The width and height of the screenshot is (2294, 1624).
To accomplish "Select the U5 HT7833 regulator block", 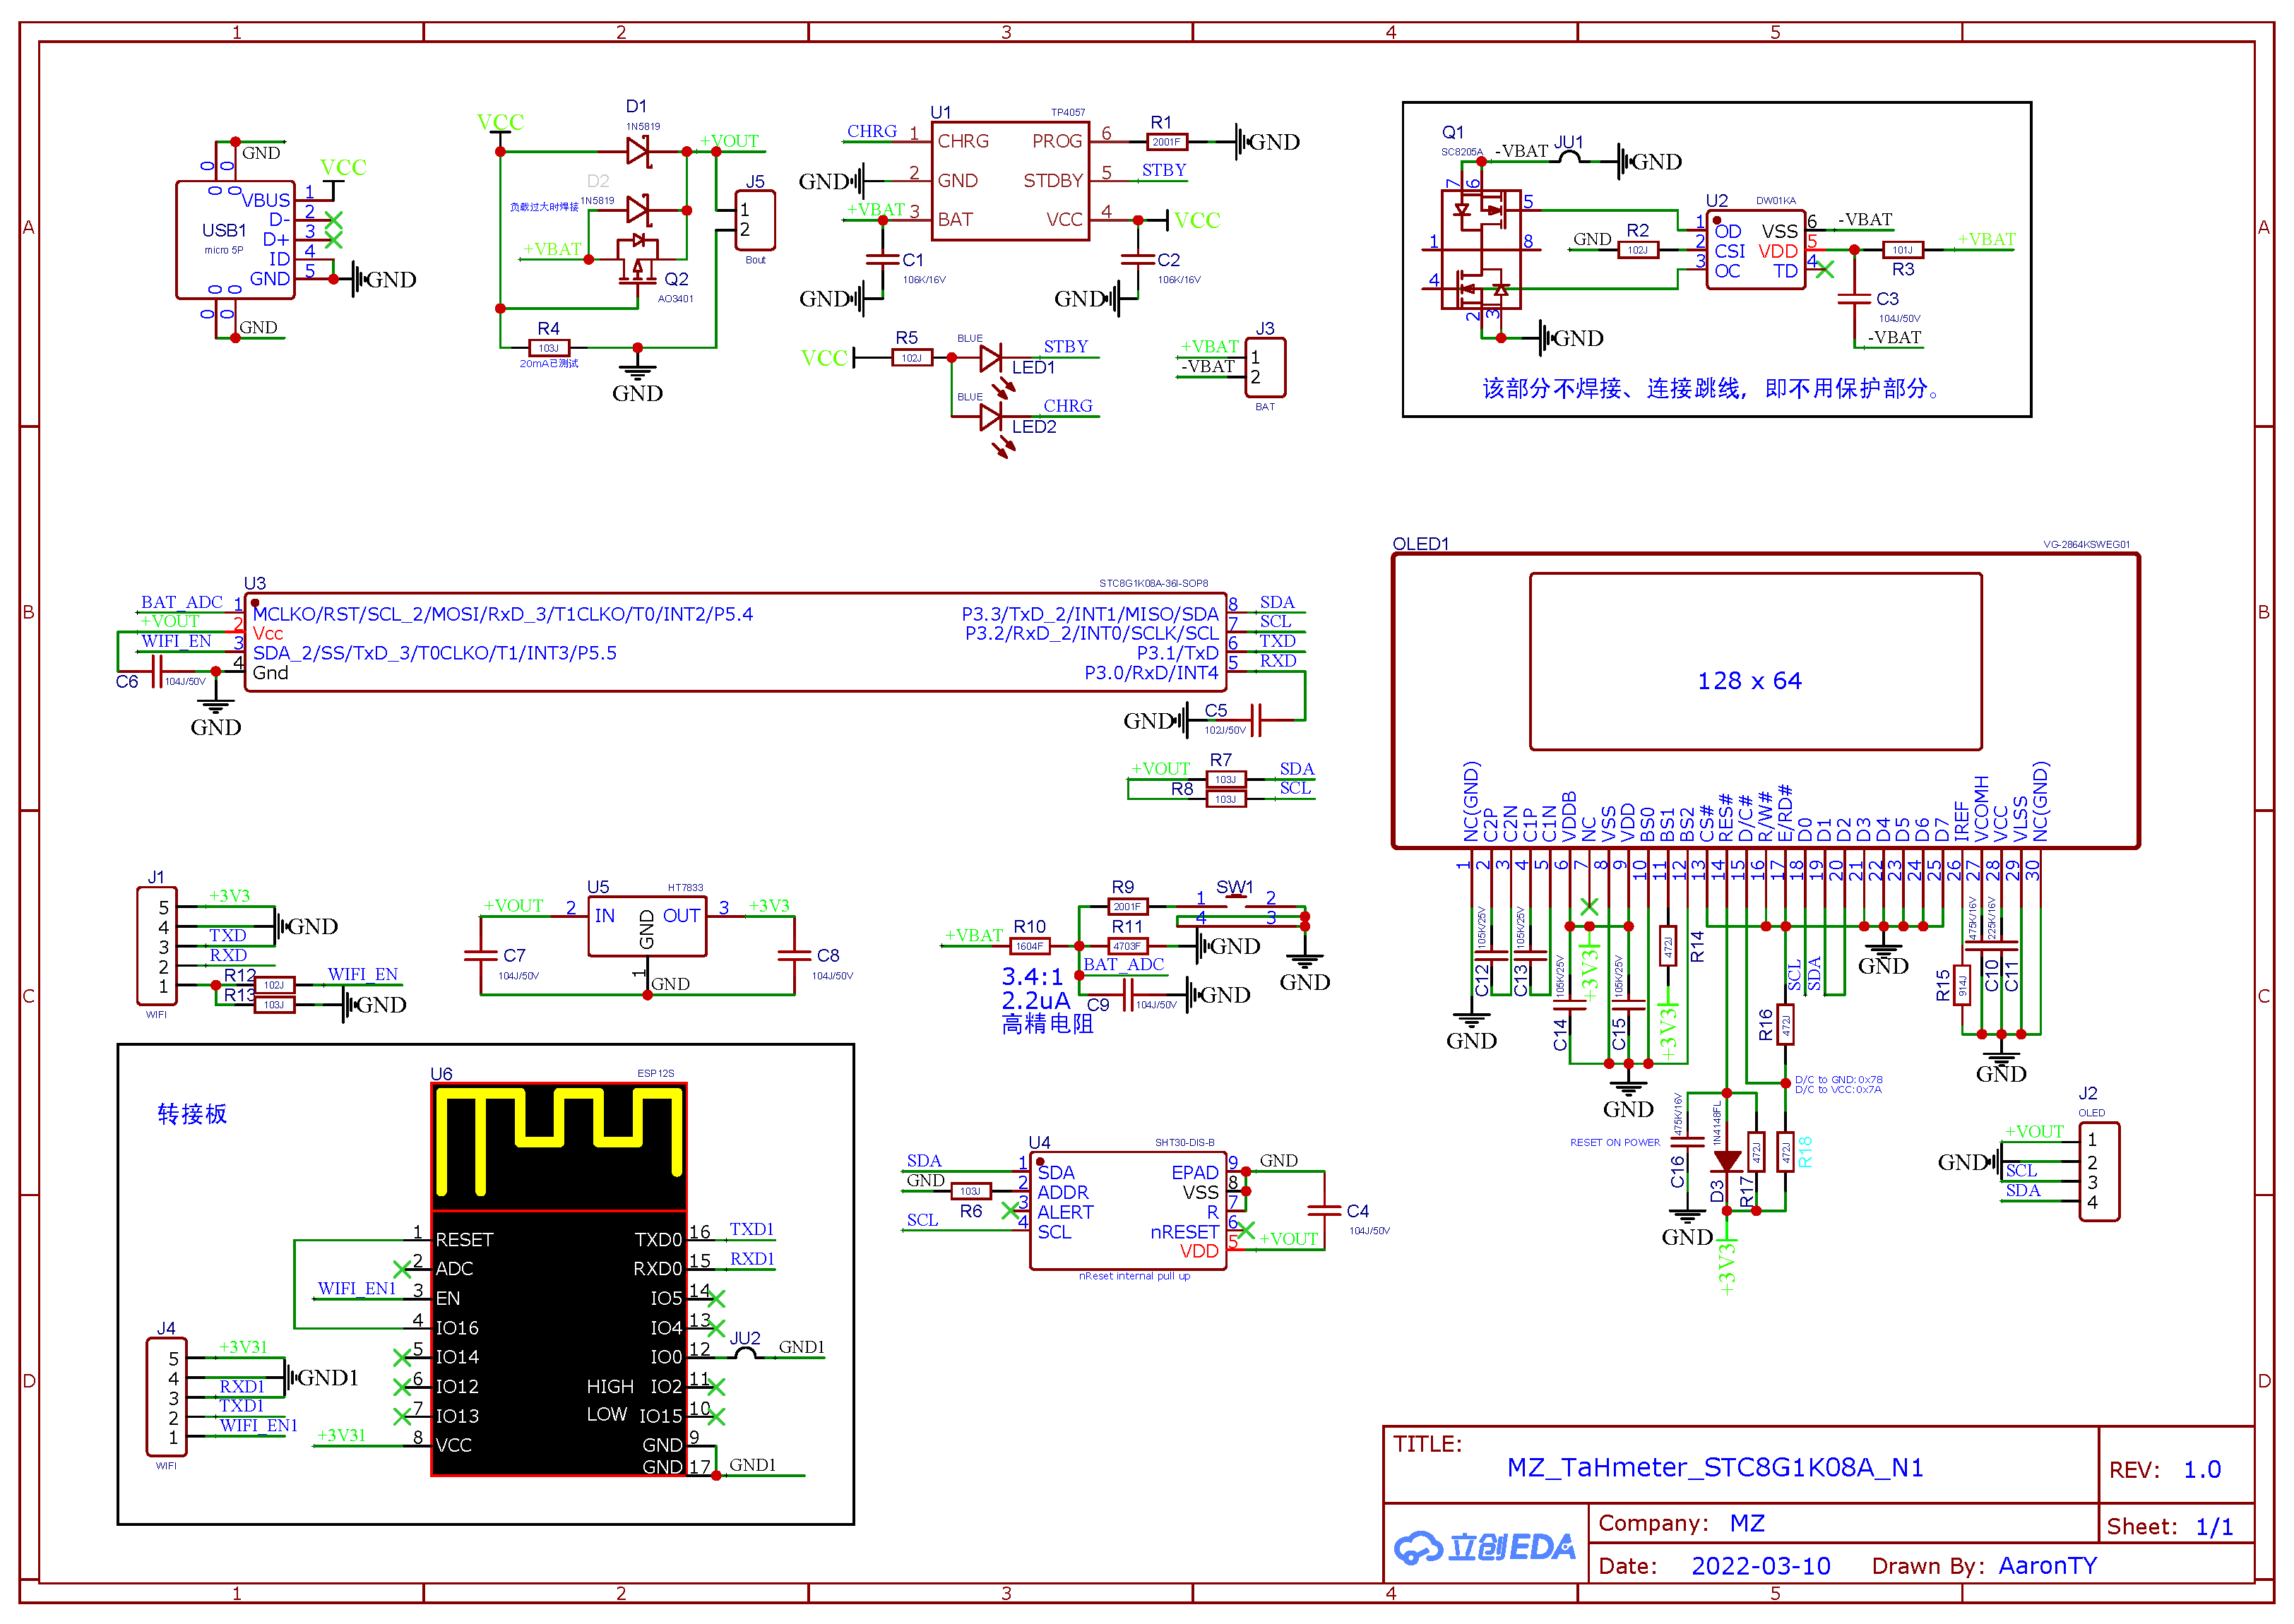I will [x=647, y=926].
